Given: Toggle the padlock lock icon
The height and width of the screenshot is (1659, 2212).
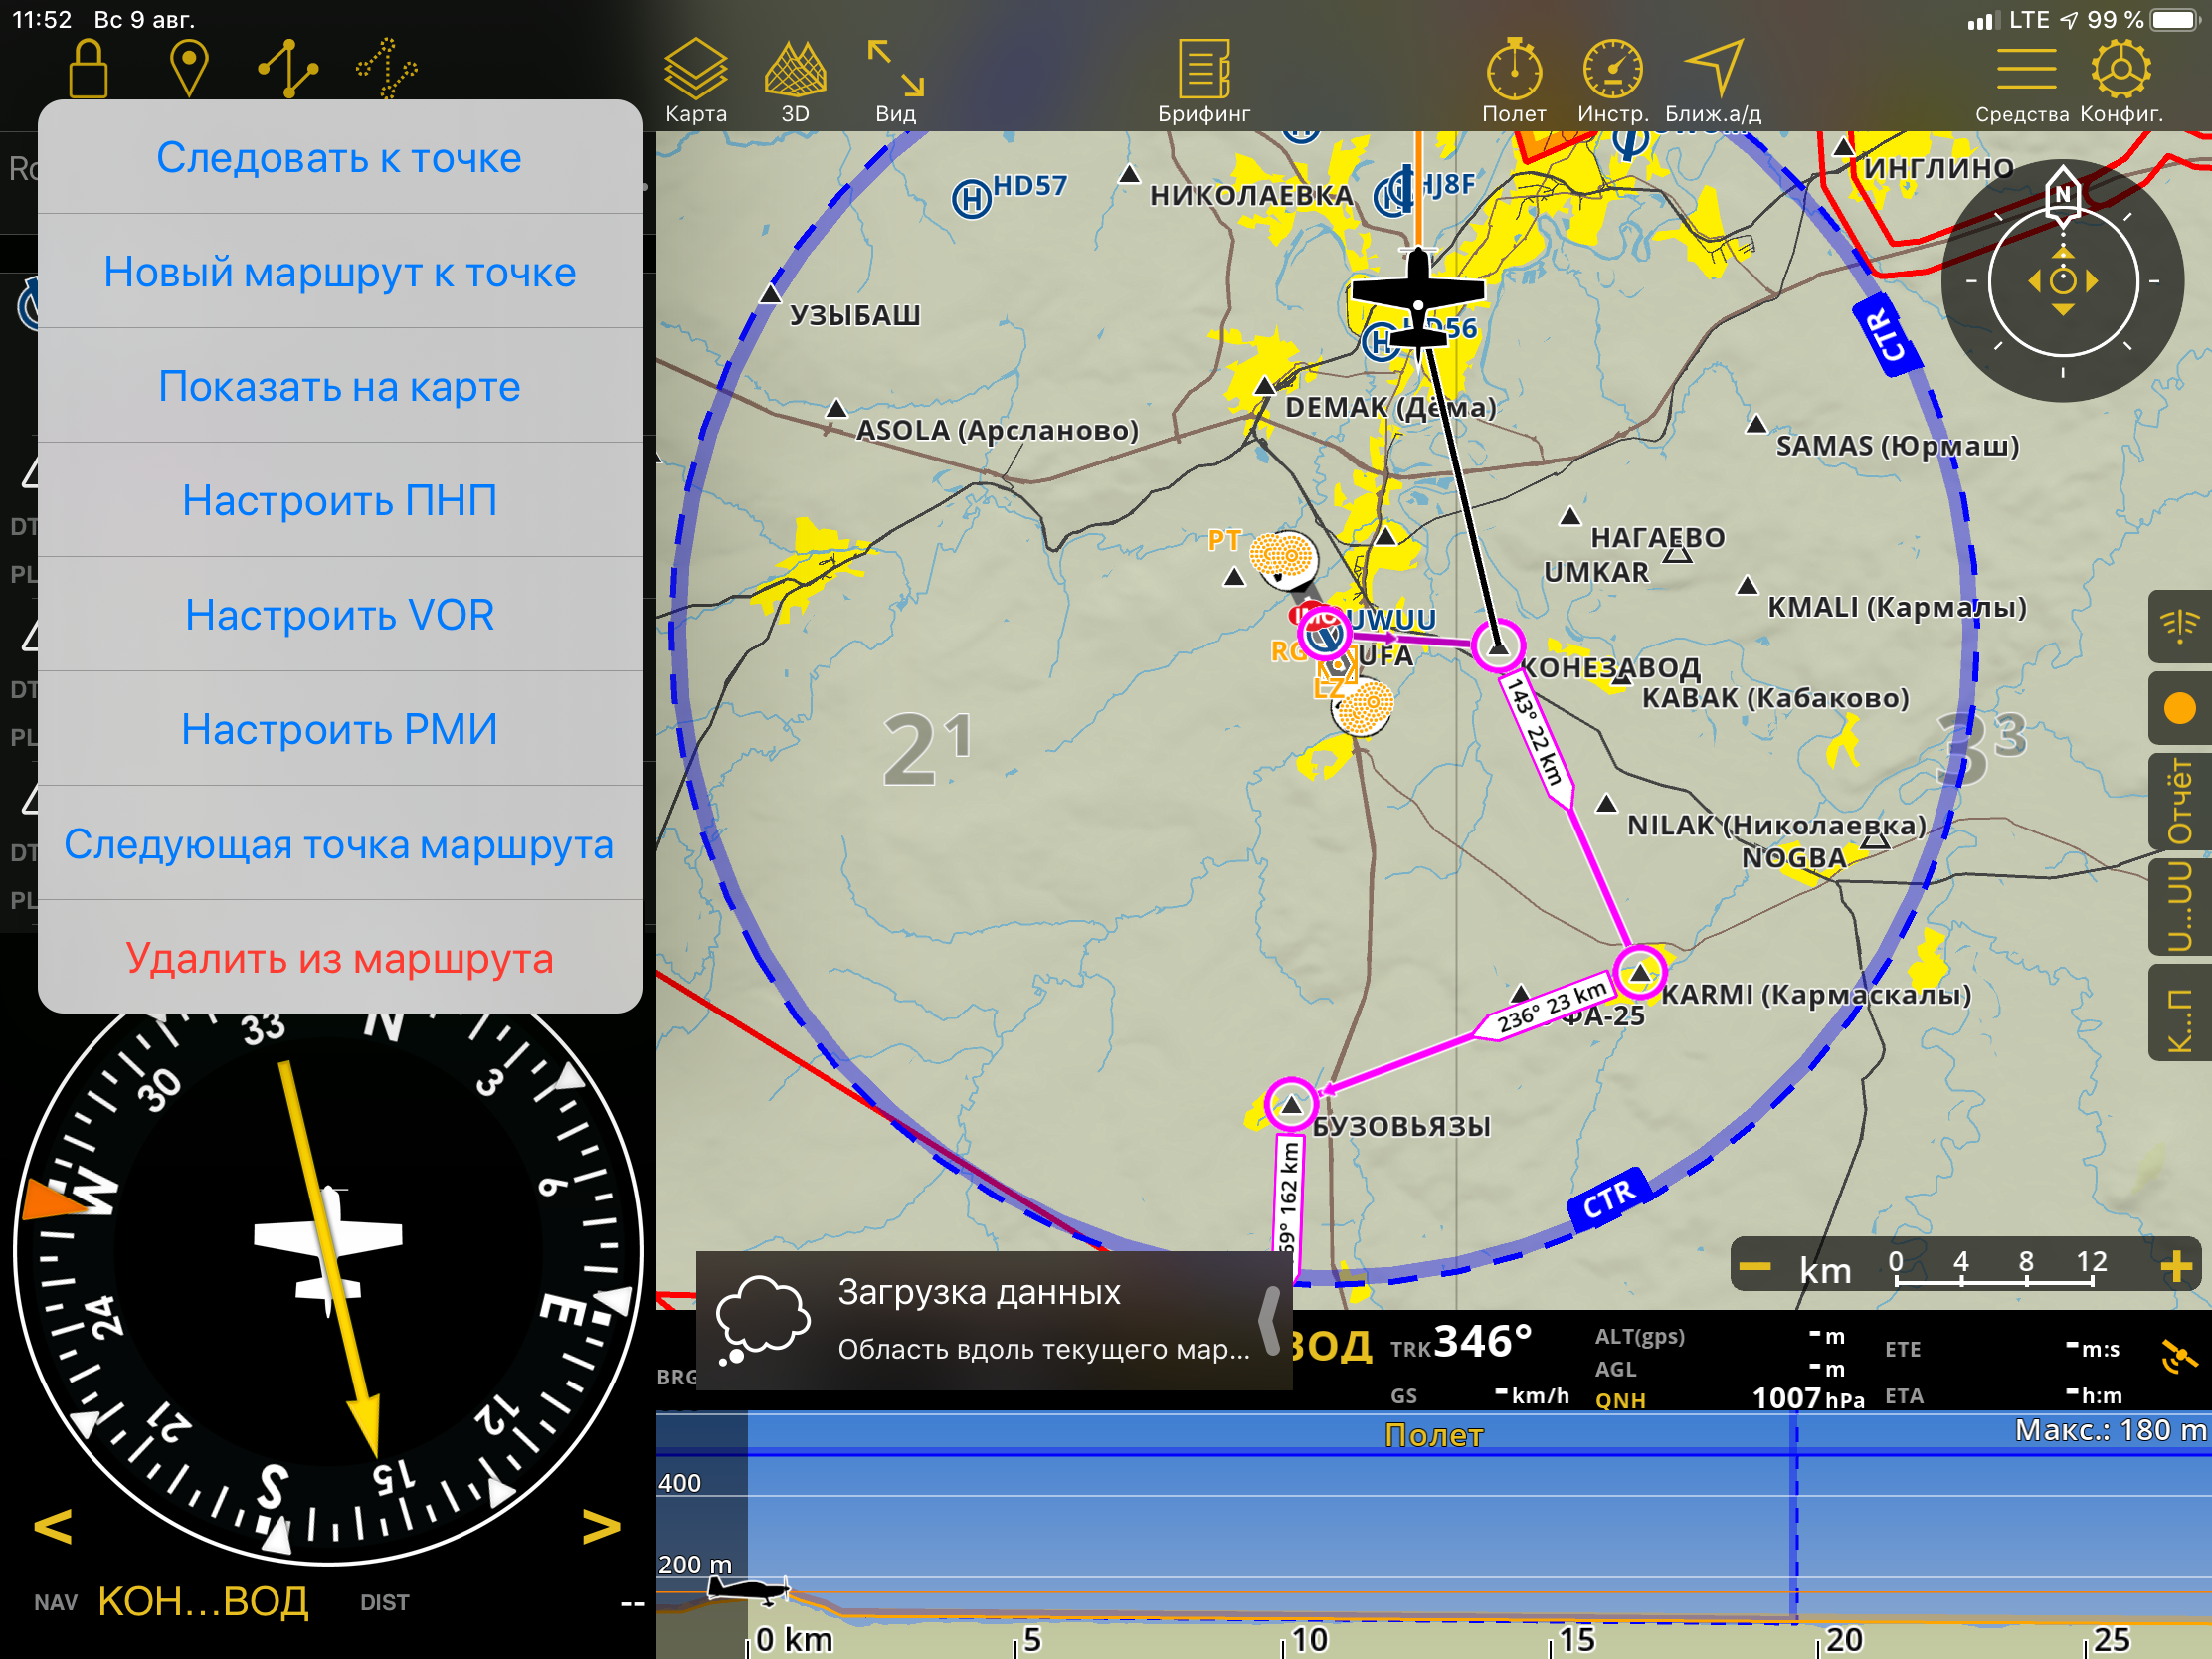Looking at the screenshot, I should pyautogui.click(x=88, y=68).
